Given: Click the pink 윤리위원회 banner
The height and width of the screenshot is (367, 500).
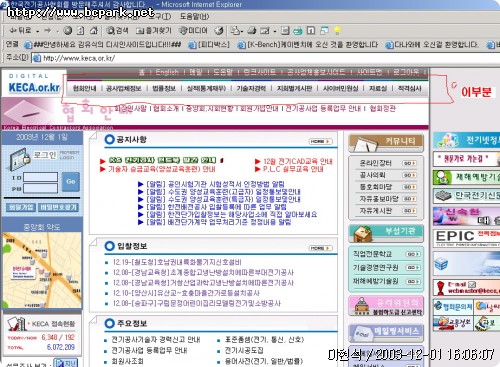Looking at the screenshot, I should click(386, 306).
